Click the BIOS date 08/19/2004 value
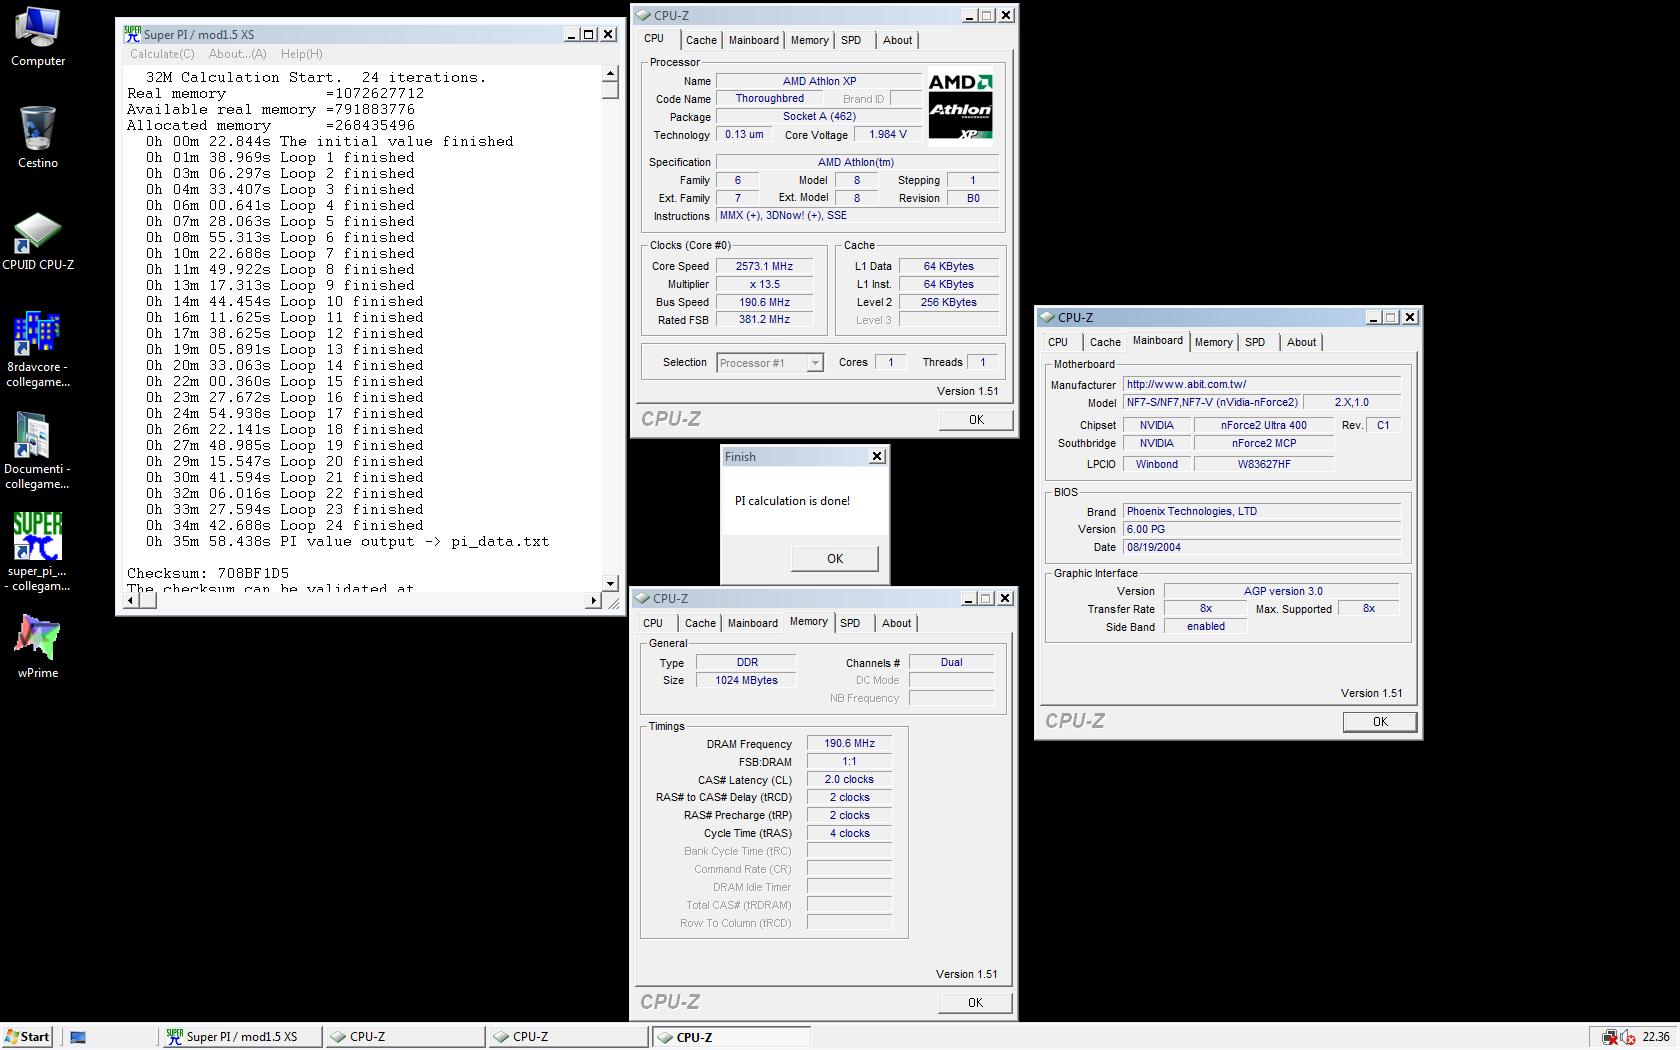Viewport: 1680px width, 1050px height. 1262,548
